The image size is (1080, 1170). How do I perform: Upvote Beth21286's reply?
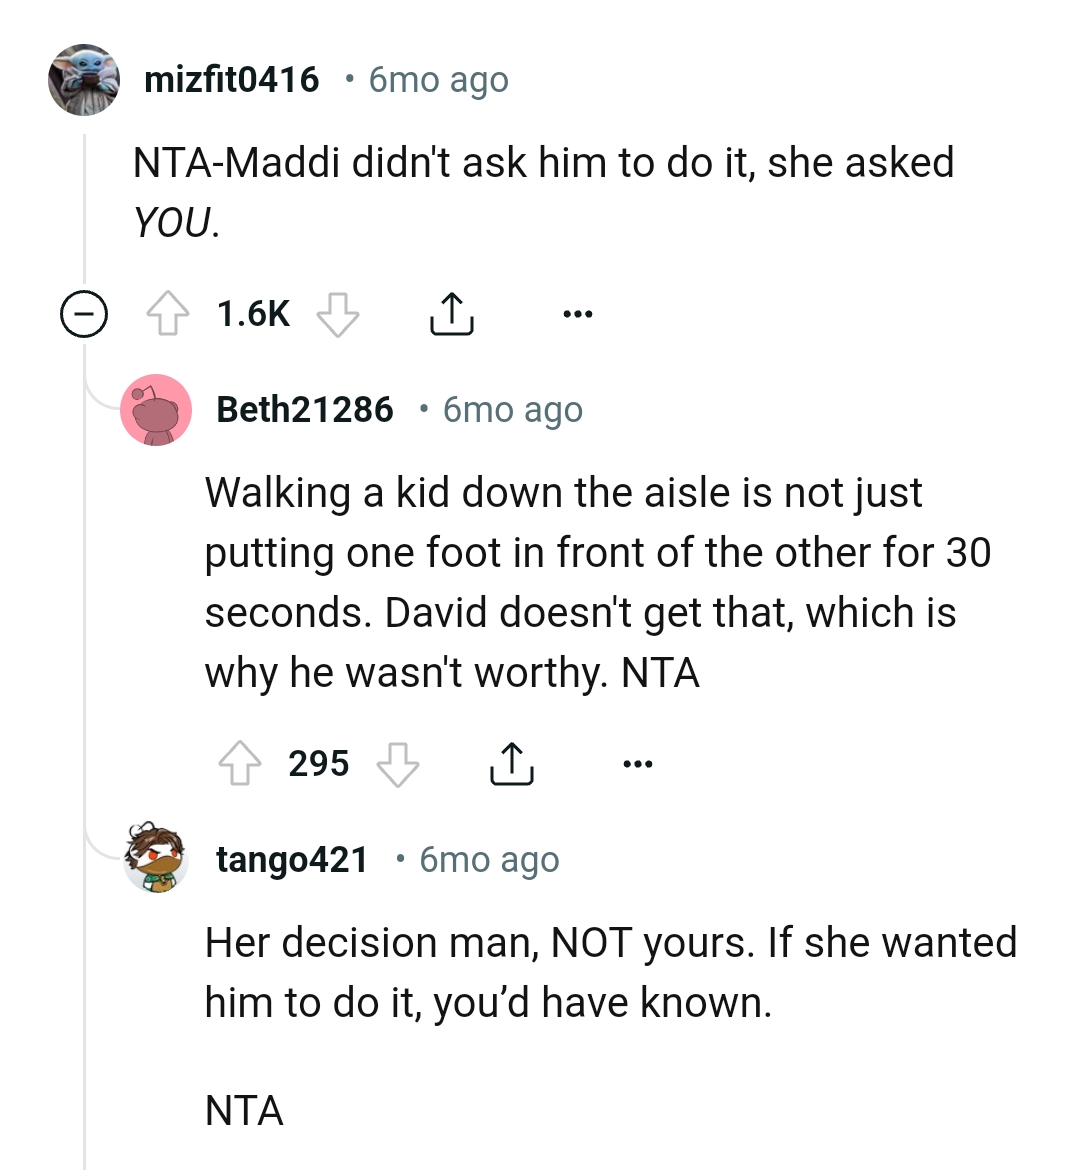pos(240,764)
